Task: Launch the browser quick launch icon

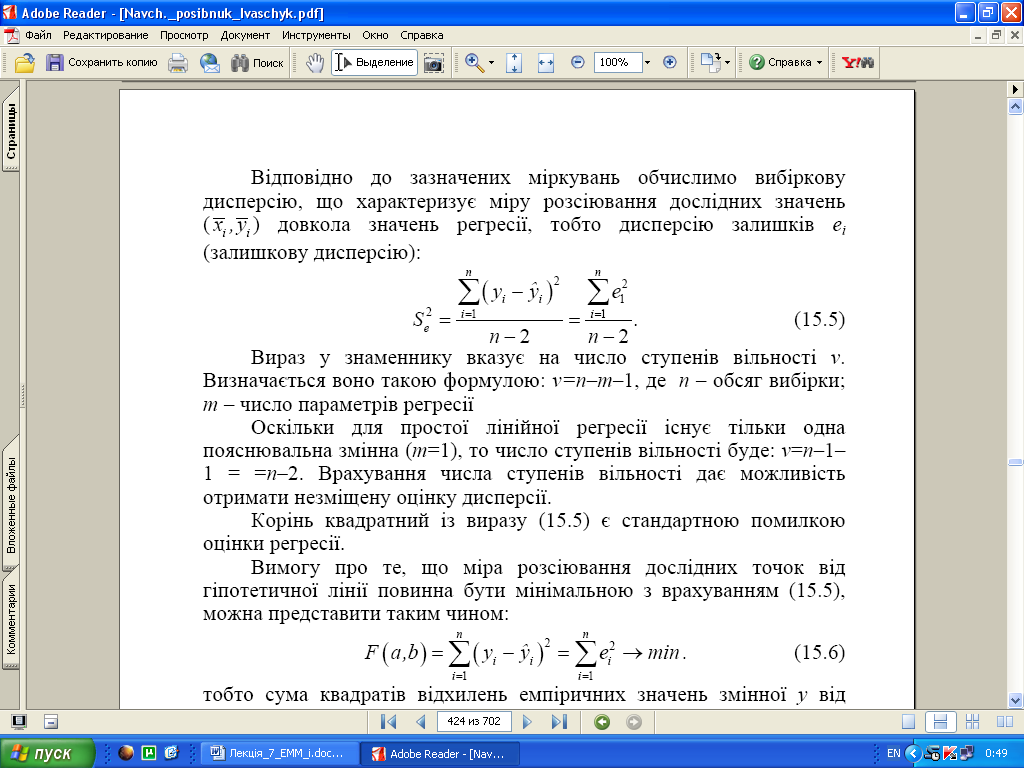Action: [125, 753]
